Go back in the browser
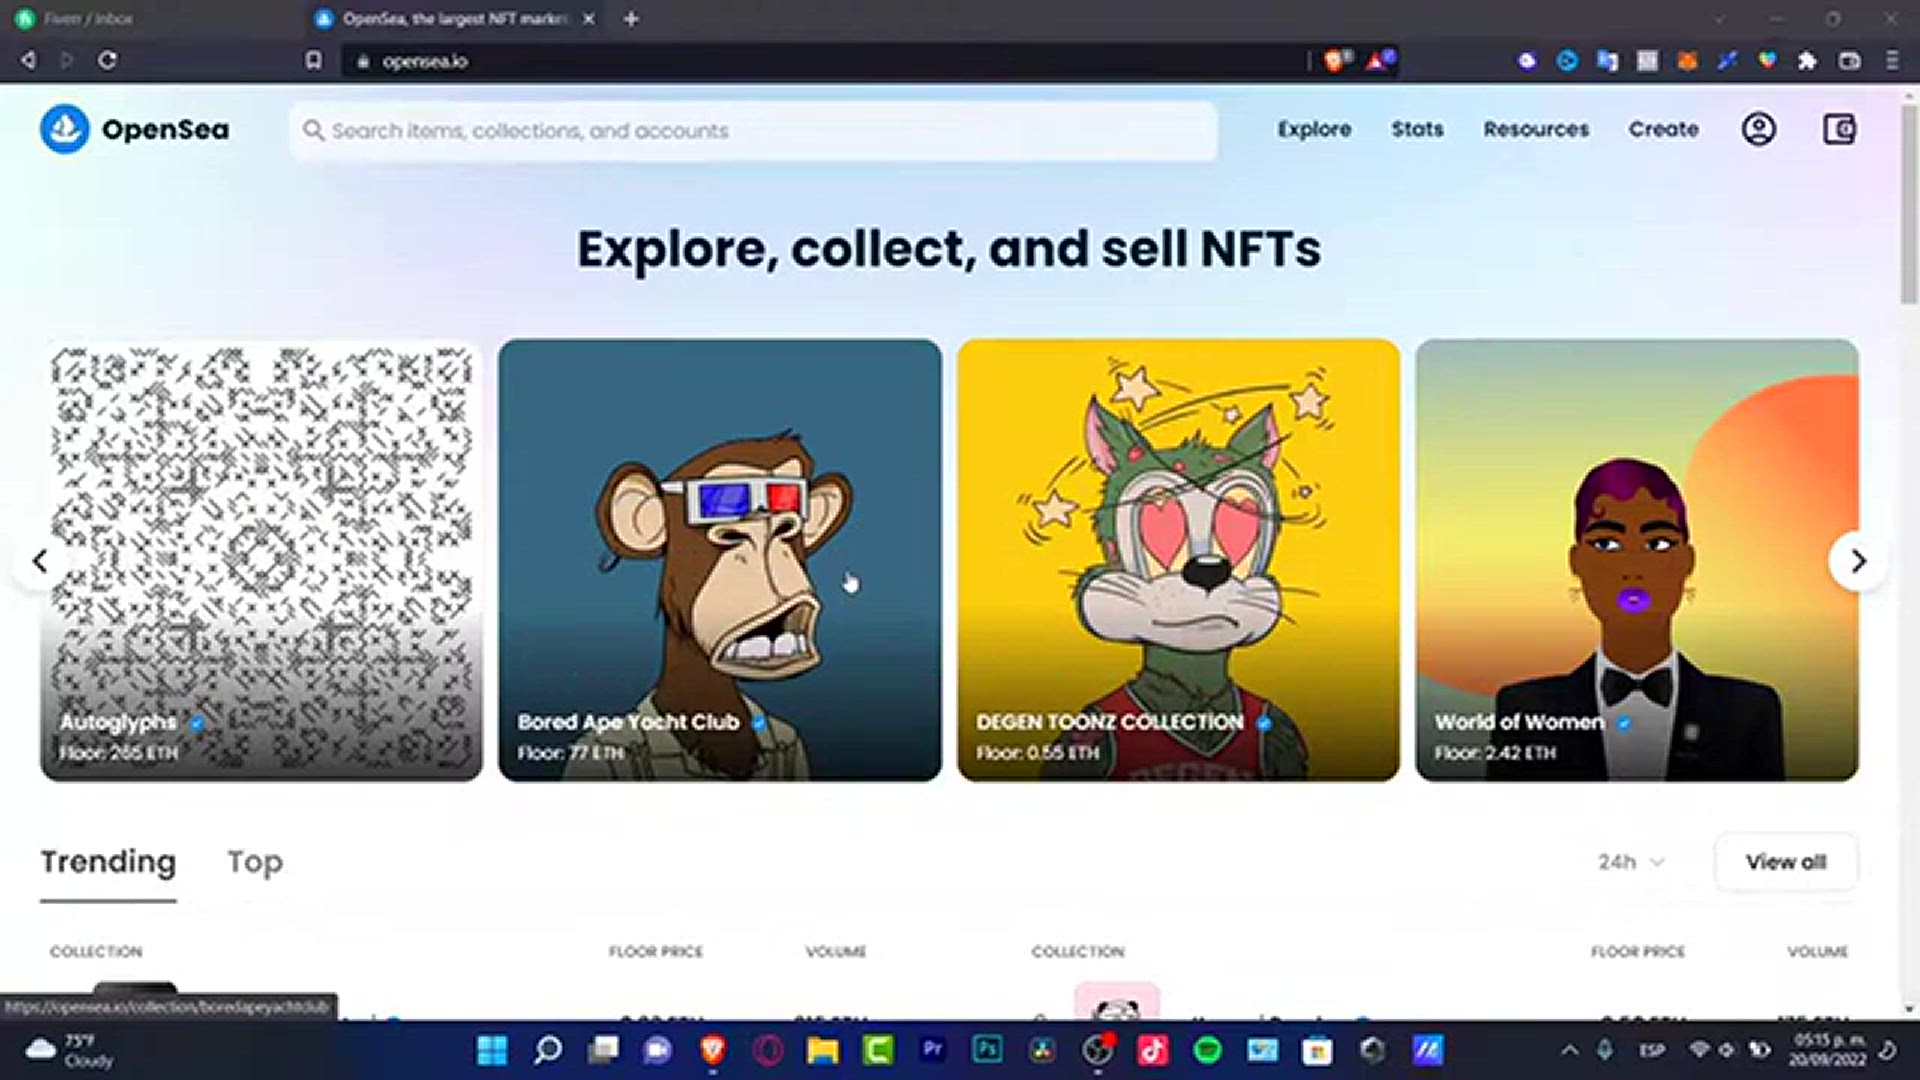Image resolution: width=1920 pixels, height=1080 pixels. [x=28, y=60]
